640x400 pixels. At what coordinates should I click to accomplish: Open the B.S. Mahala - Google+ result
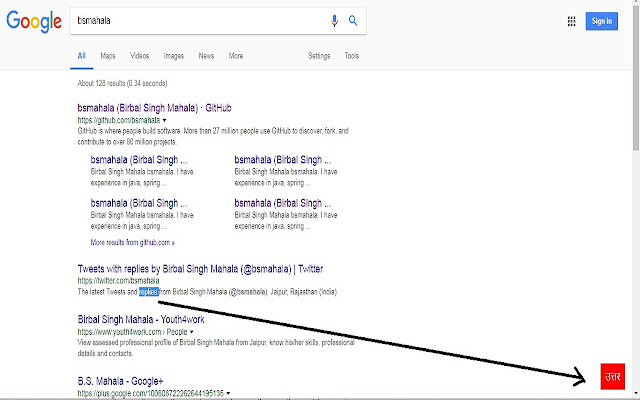pos(120,381)
